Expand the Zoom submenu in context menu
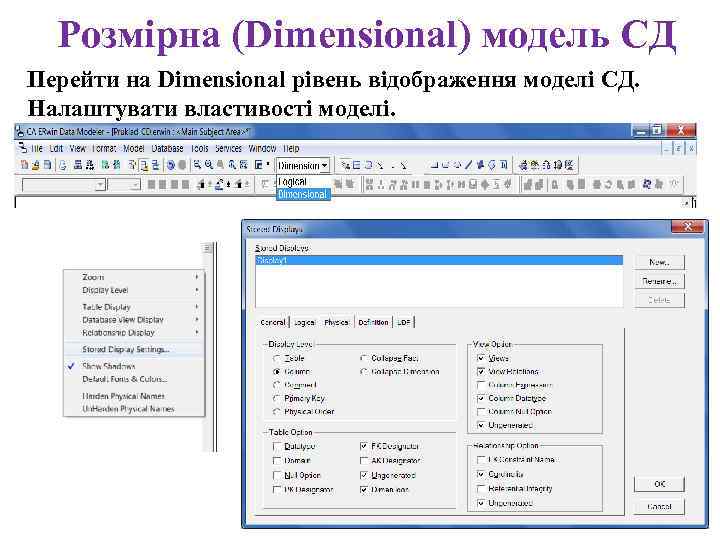This screenshot has width=720, height=540. click(134, 277)
